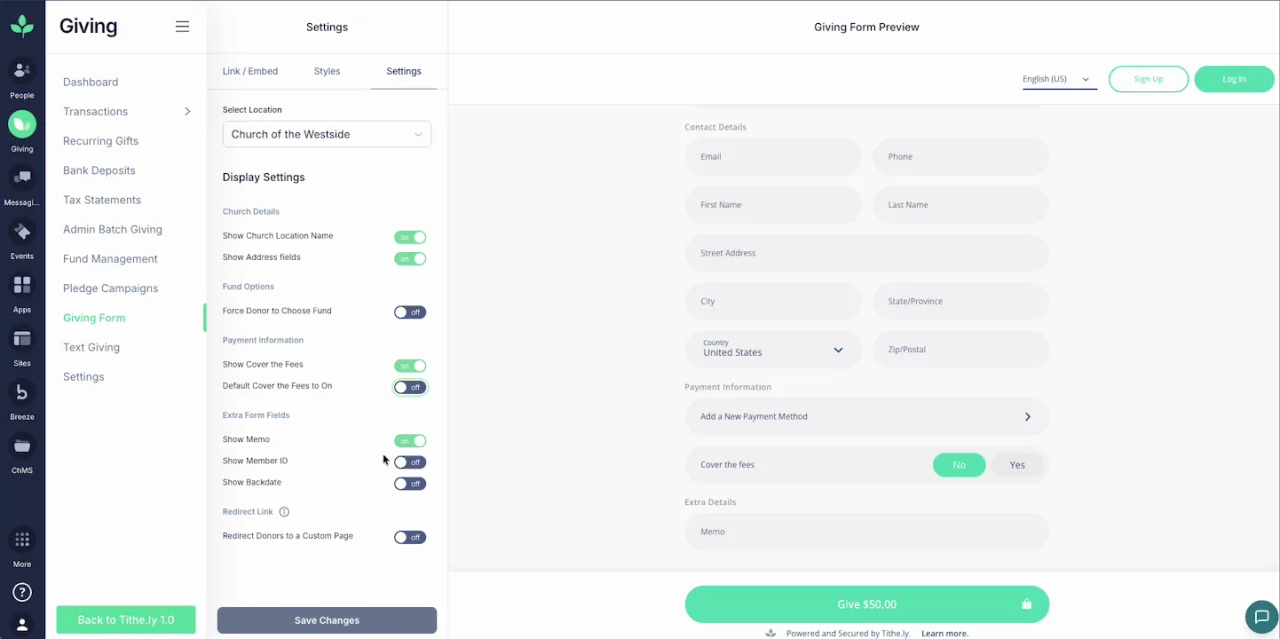Enable Force Donor to Choose Fund
The width and height of the screenshot is (1280, 639).
point(409,312)
